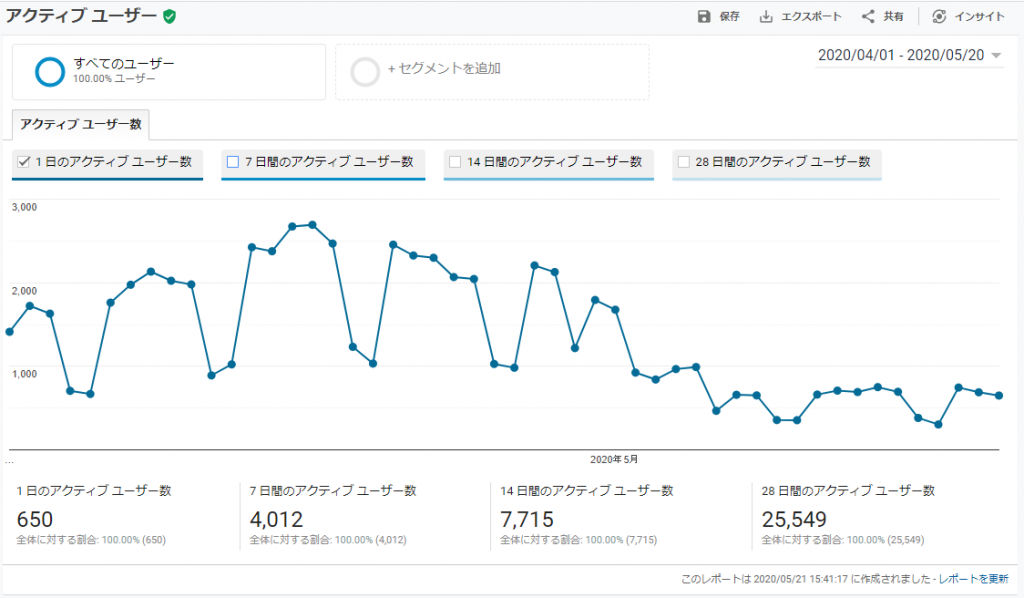Screen dimensions: 1024x598
Task: Click + セグメントを追加 to add segment
Action: pyautogui.click(x=444, y=68)
